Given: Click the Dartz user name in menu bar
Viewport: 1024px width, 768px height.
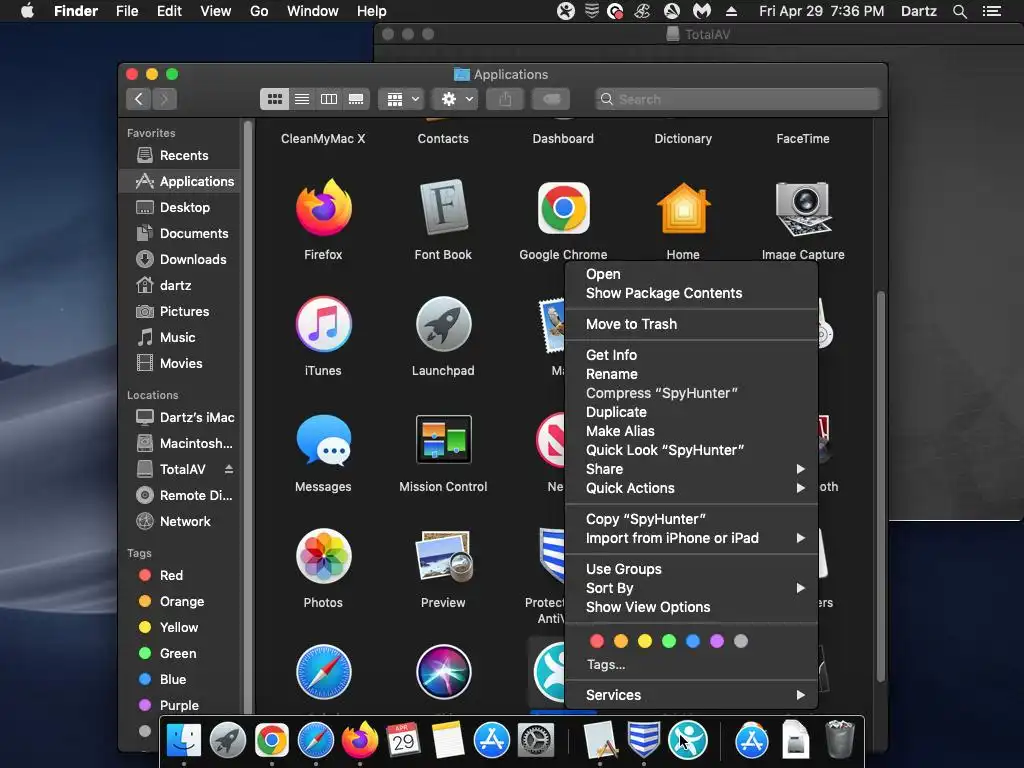Looking at the screenshot, I should point(919,11).
